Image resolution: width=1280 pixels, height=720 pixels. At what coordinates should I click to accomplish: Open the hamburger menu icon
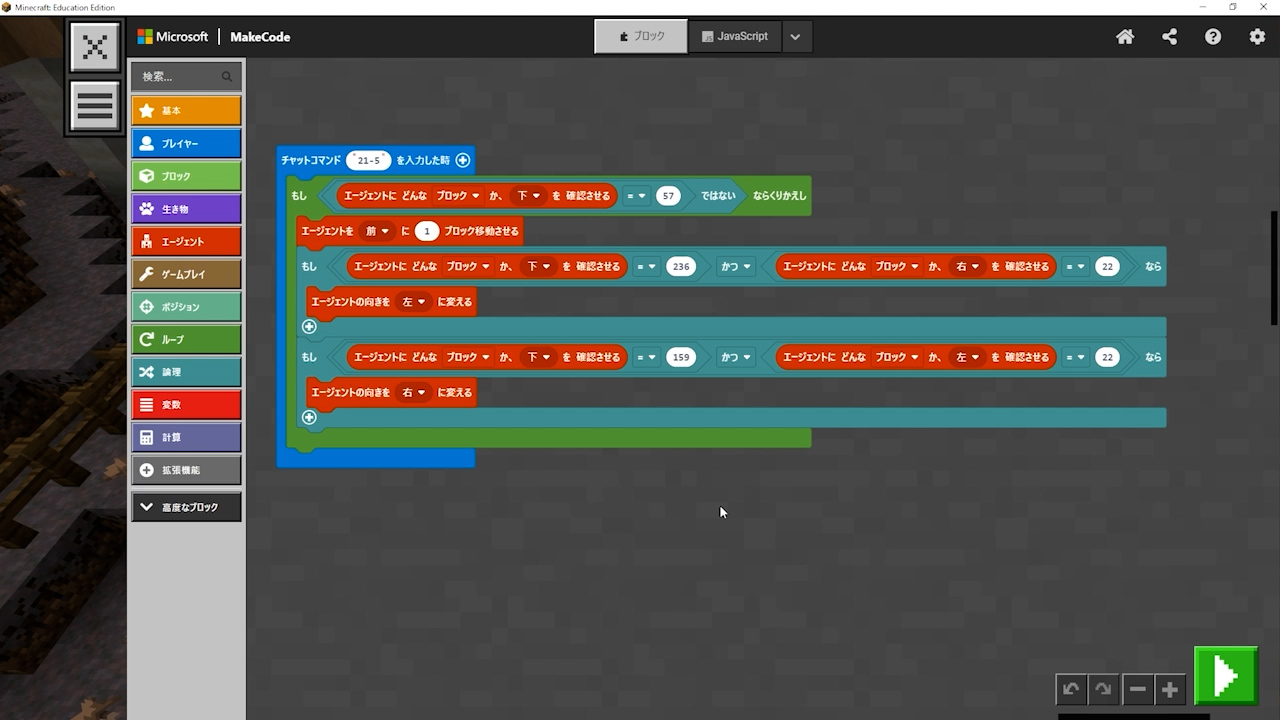point(95,106)
